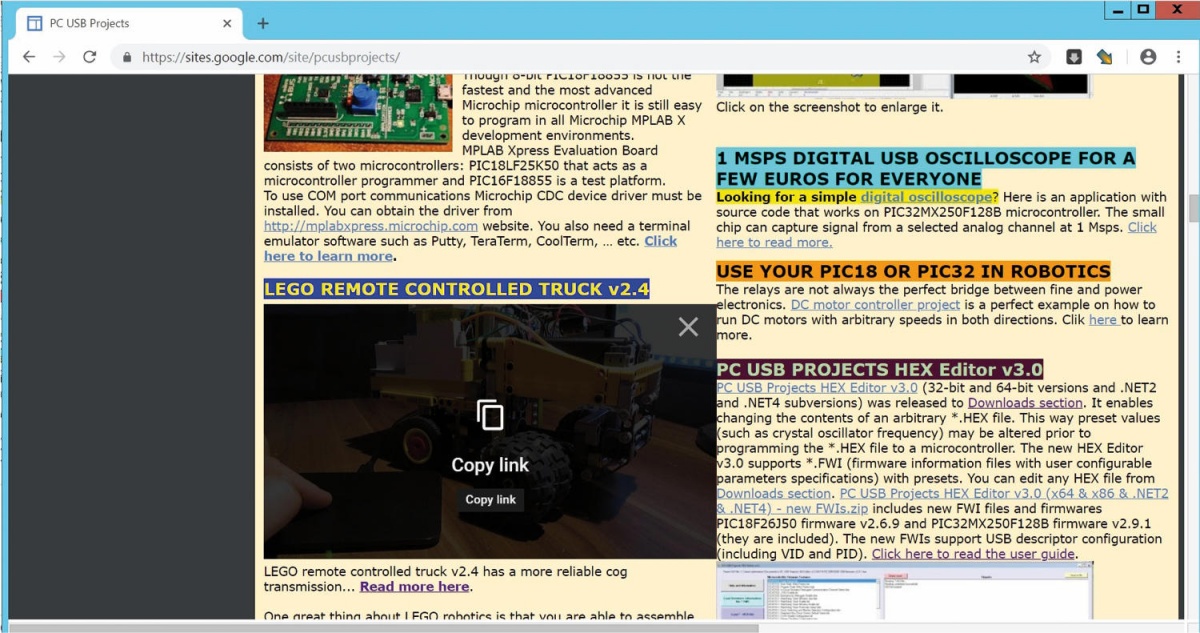Go back to the previous page

[29, 57]
